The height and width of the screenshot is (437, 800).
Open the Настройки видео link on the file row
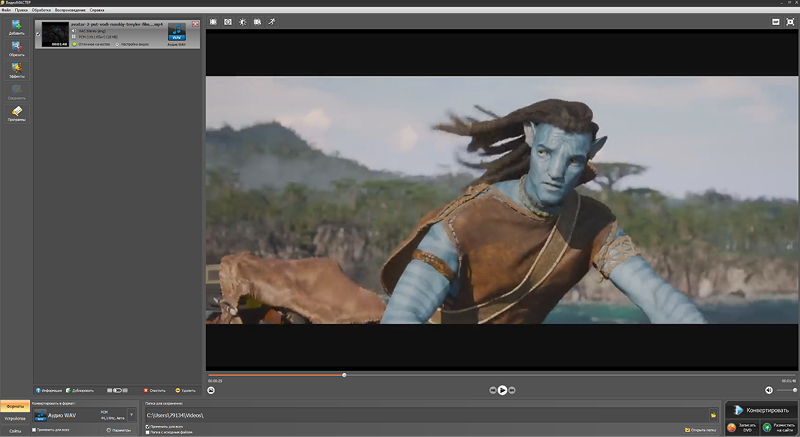132,44
